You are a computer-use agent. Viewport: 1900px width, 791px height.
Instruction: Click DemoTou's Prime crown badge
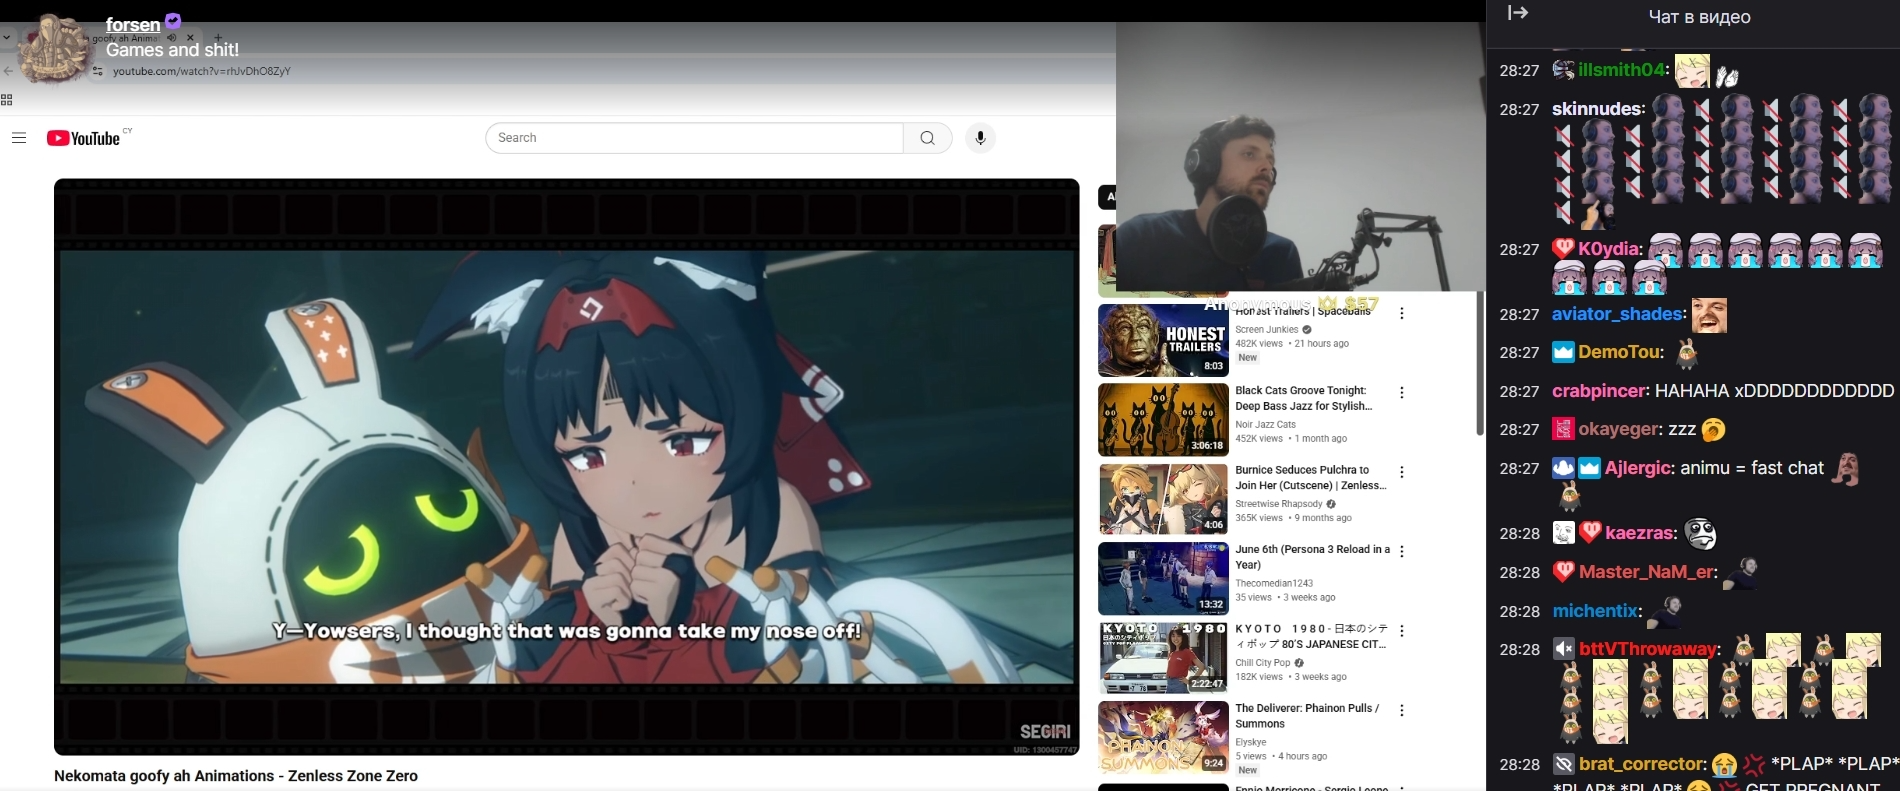(x=1563, y=352)
